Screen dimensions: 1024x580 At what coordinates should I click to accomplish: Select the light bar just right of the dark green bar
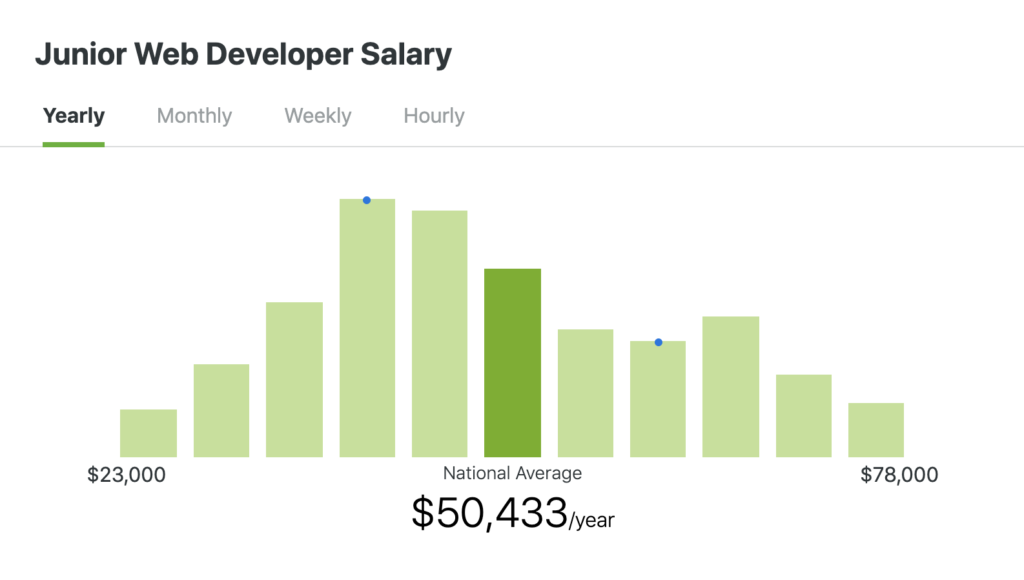[x=585, y=393]
